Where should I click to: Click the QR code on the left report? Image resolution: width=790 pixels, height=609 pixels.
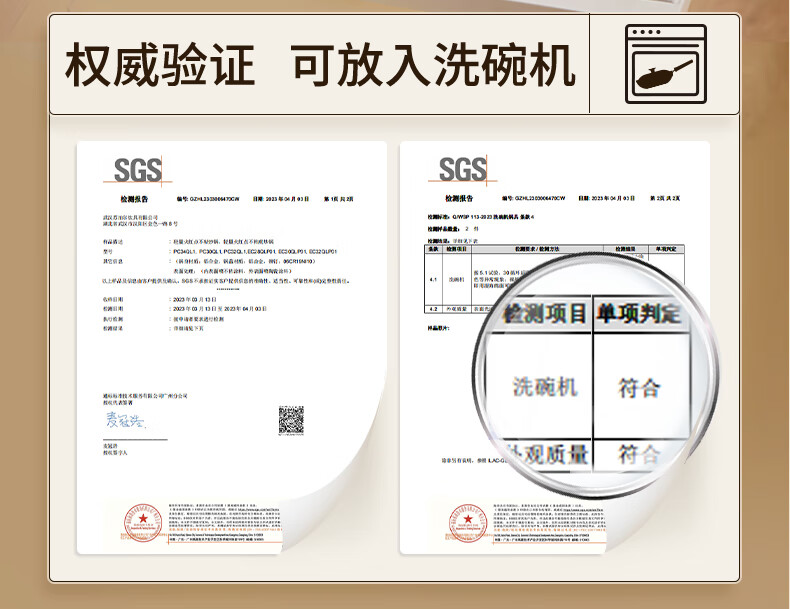point(291,420)
